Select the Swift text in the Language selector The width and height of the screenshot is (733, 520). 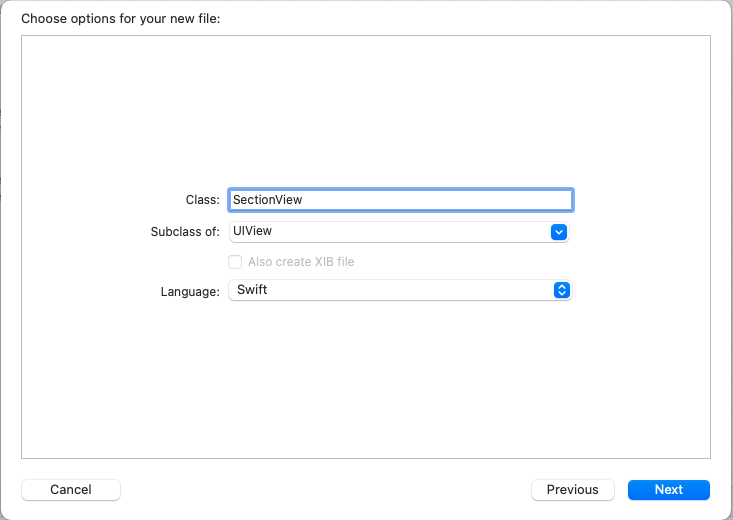[252, 290]
